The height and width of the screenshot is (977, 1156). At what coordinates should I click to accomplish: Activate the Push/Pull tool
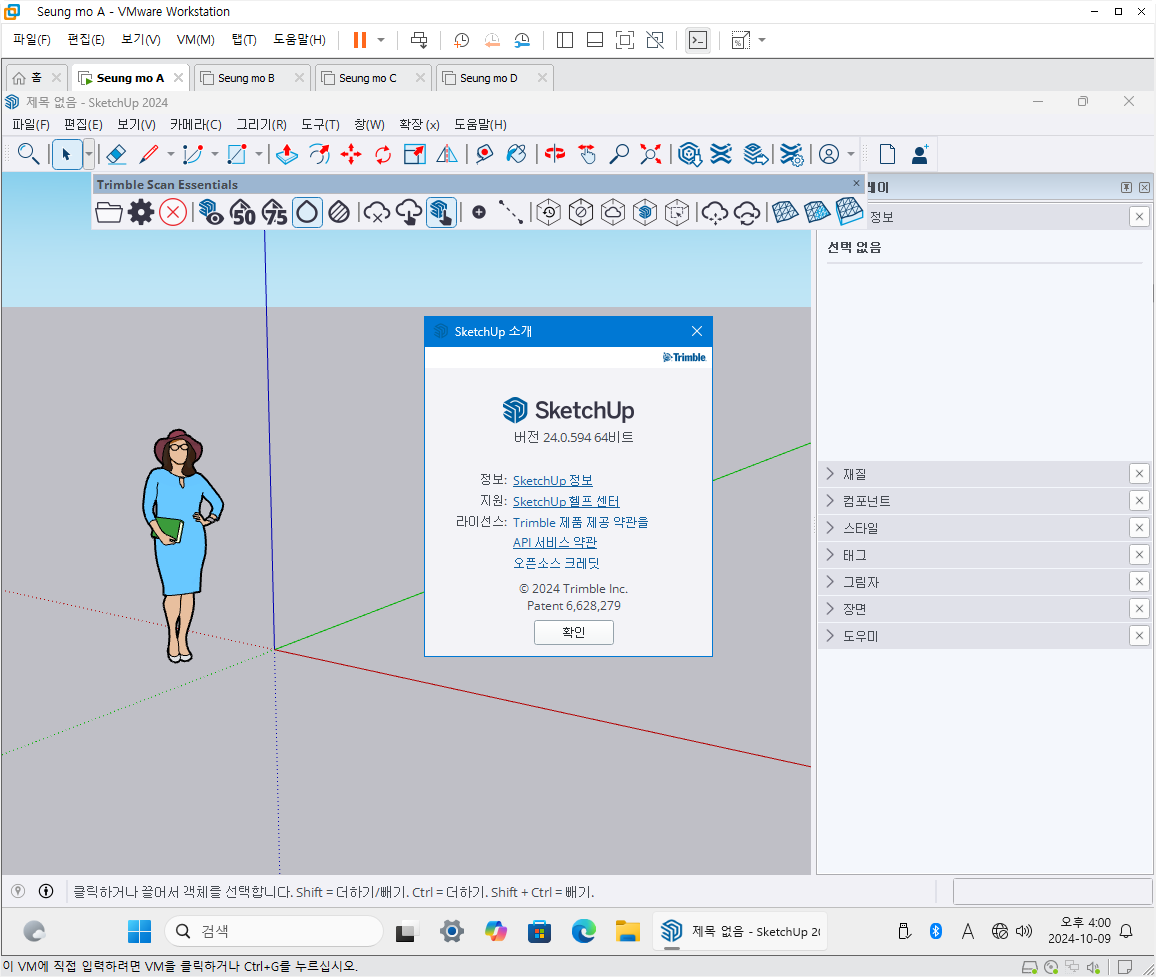pos(287,154)
